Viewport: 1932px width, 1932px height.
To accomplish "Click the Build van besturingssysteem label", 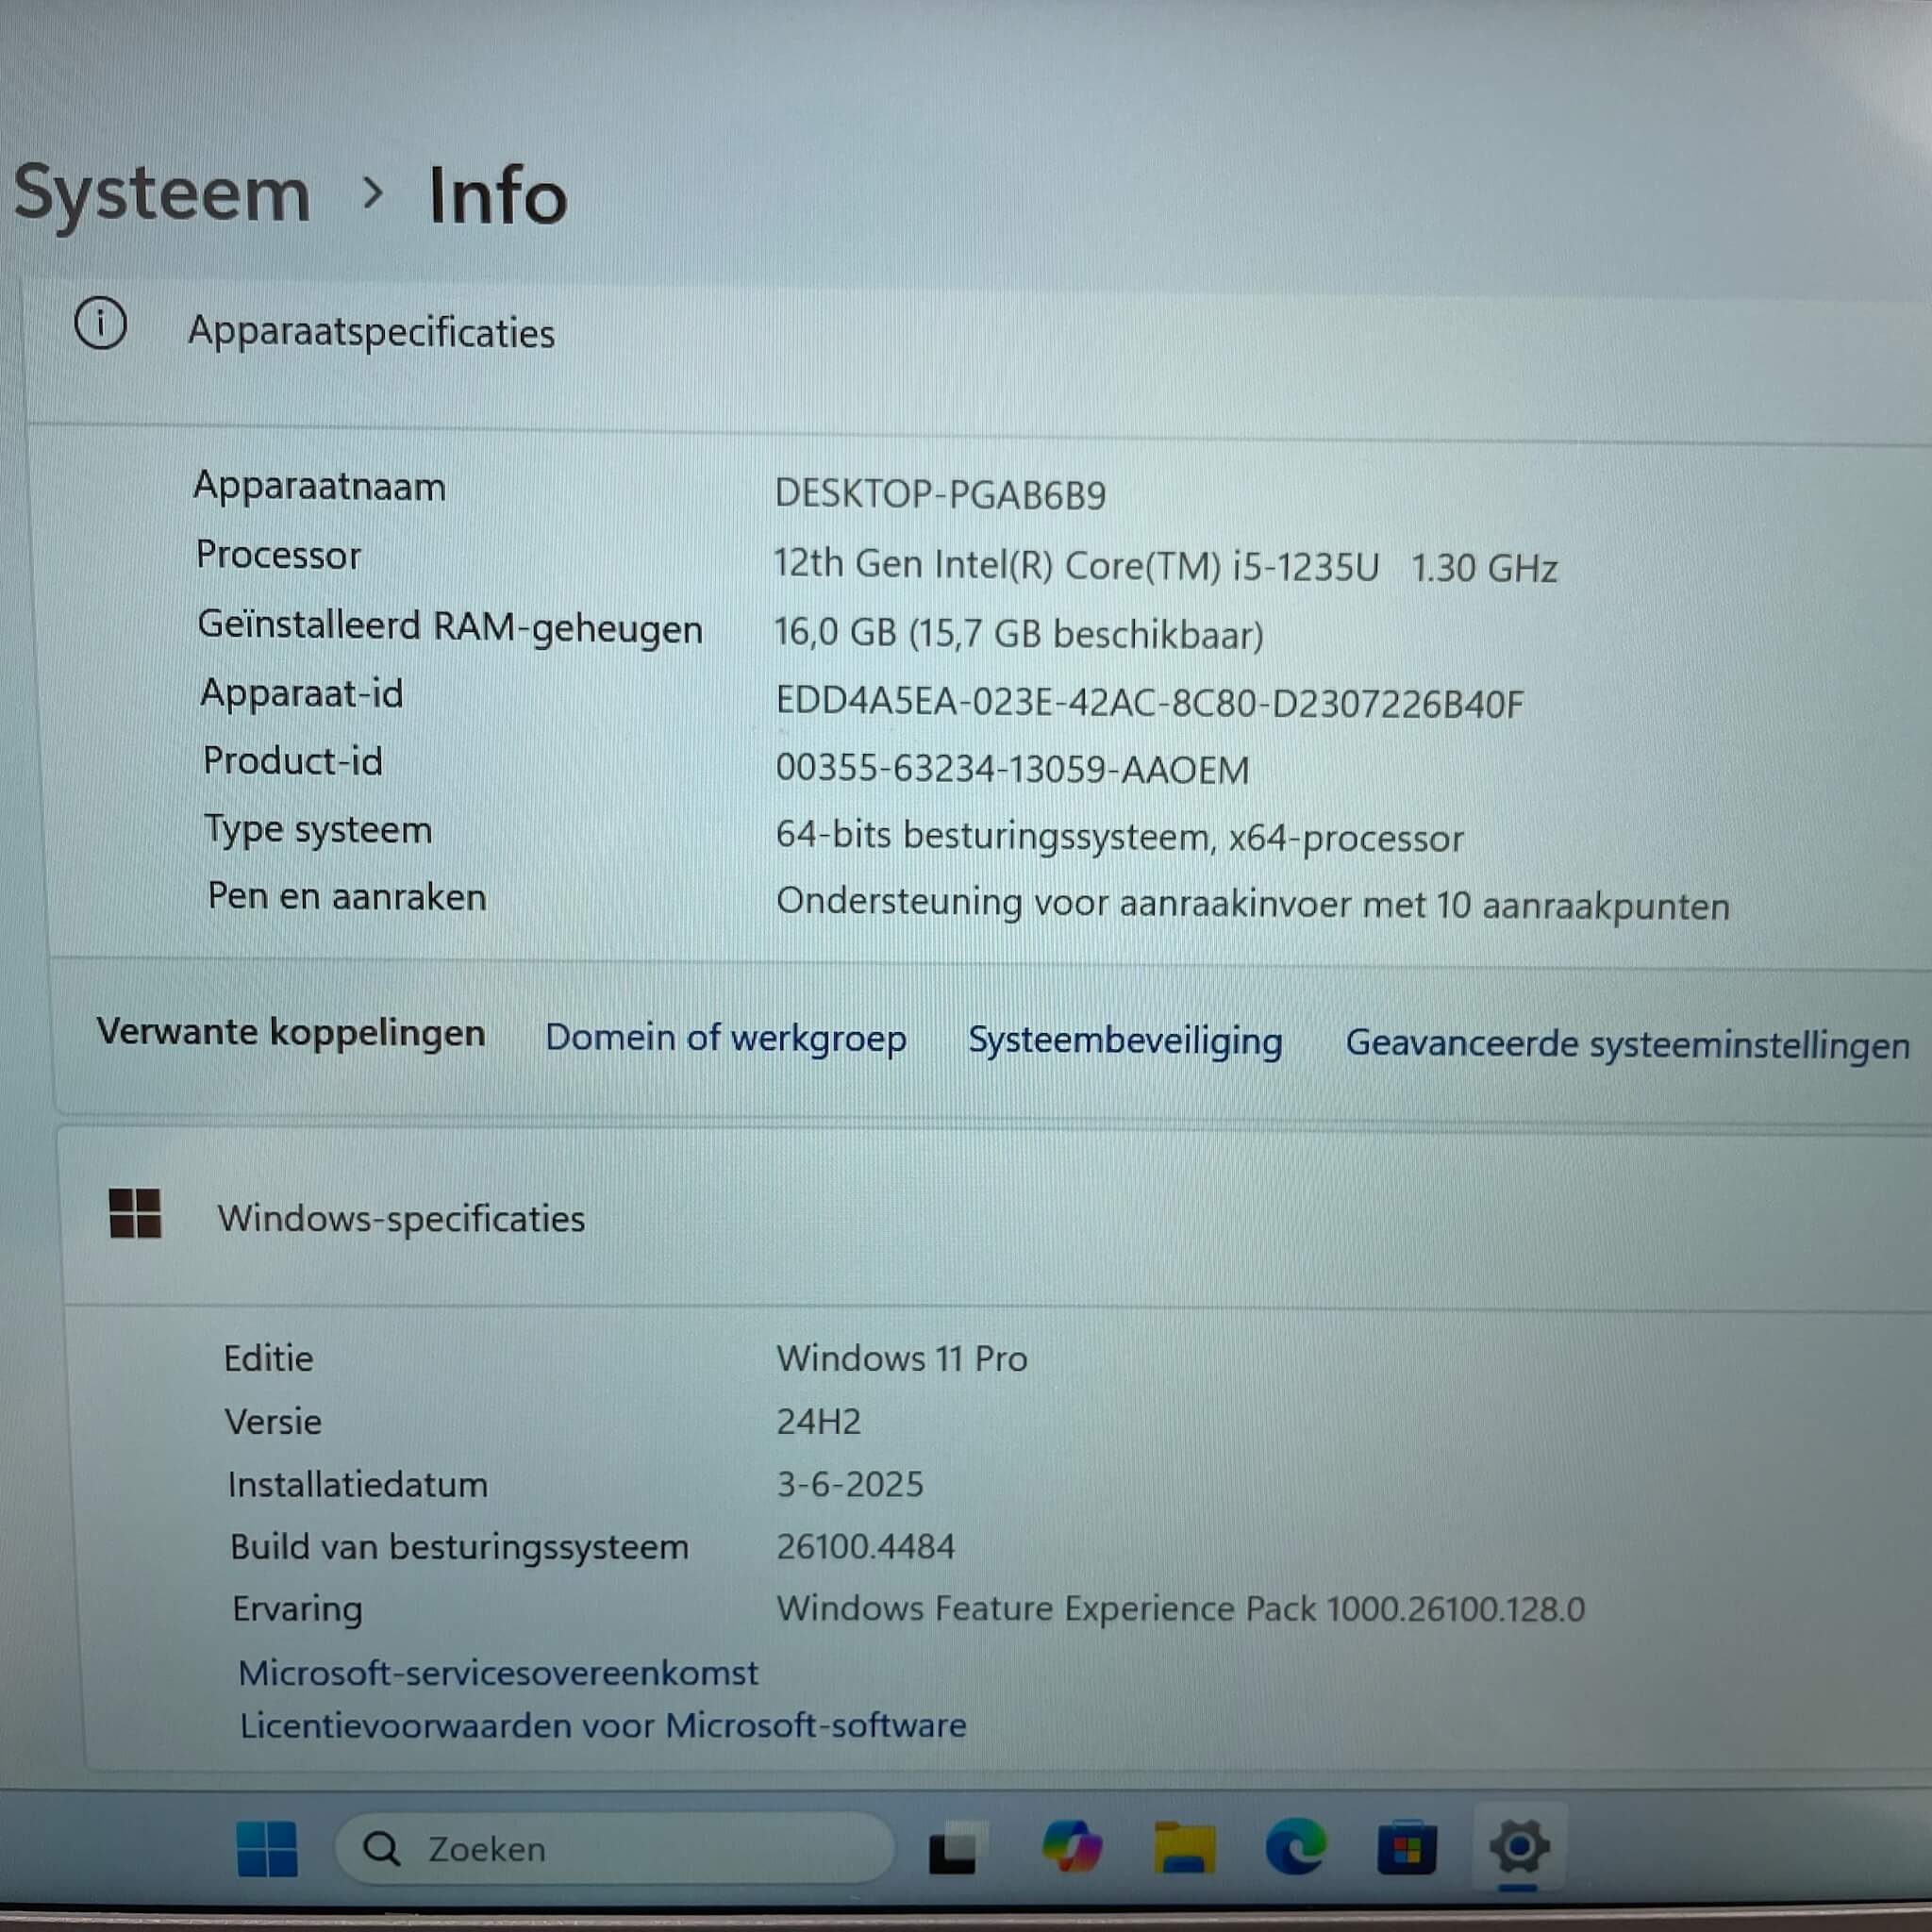I will click(459, 1547).
